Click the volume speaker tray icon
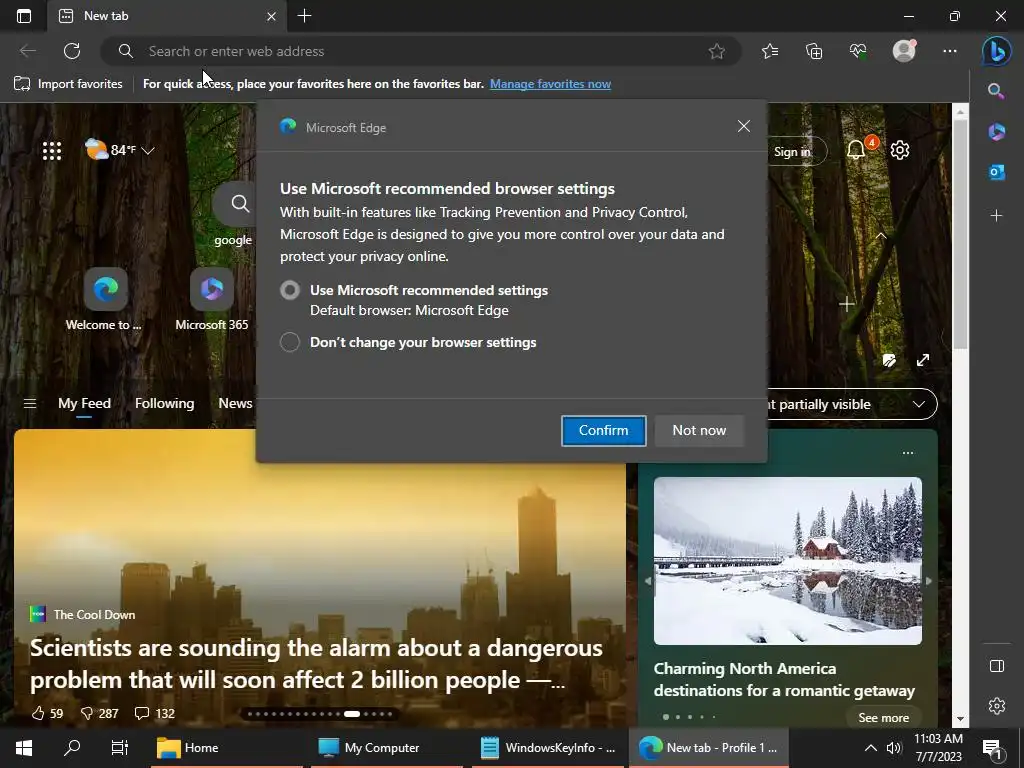Image resolution: width=1024 pixels, height=768 pixels. [x=893, y=748]
